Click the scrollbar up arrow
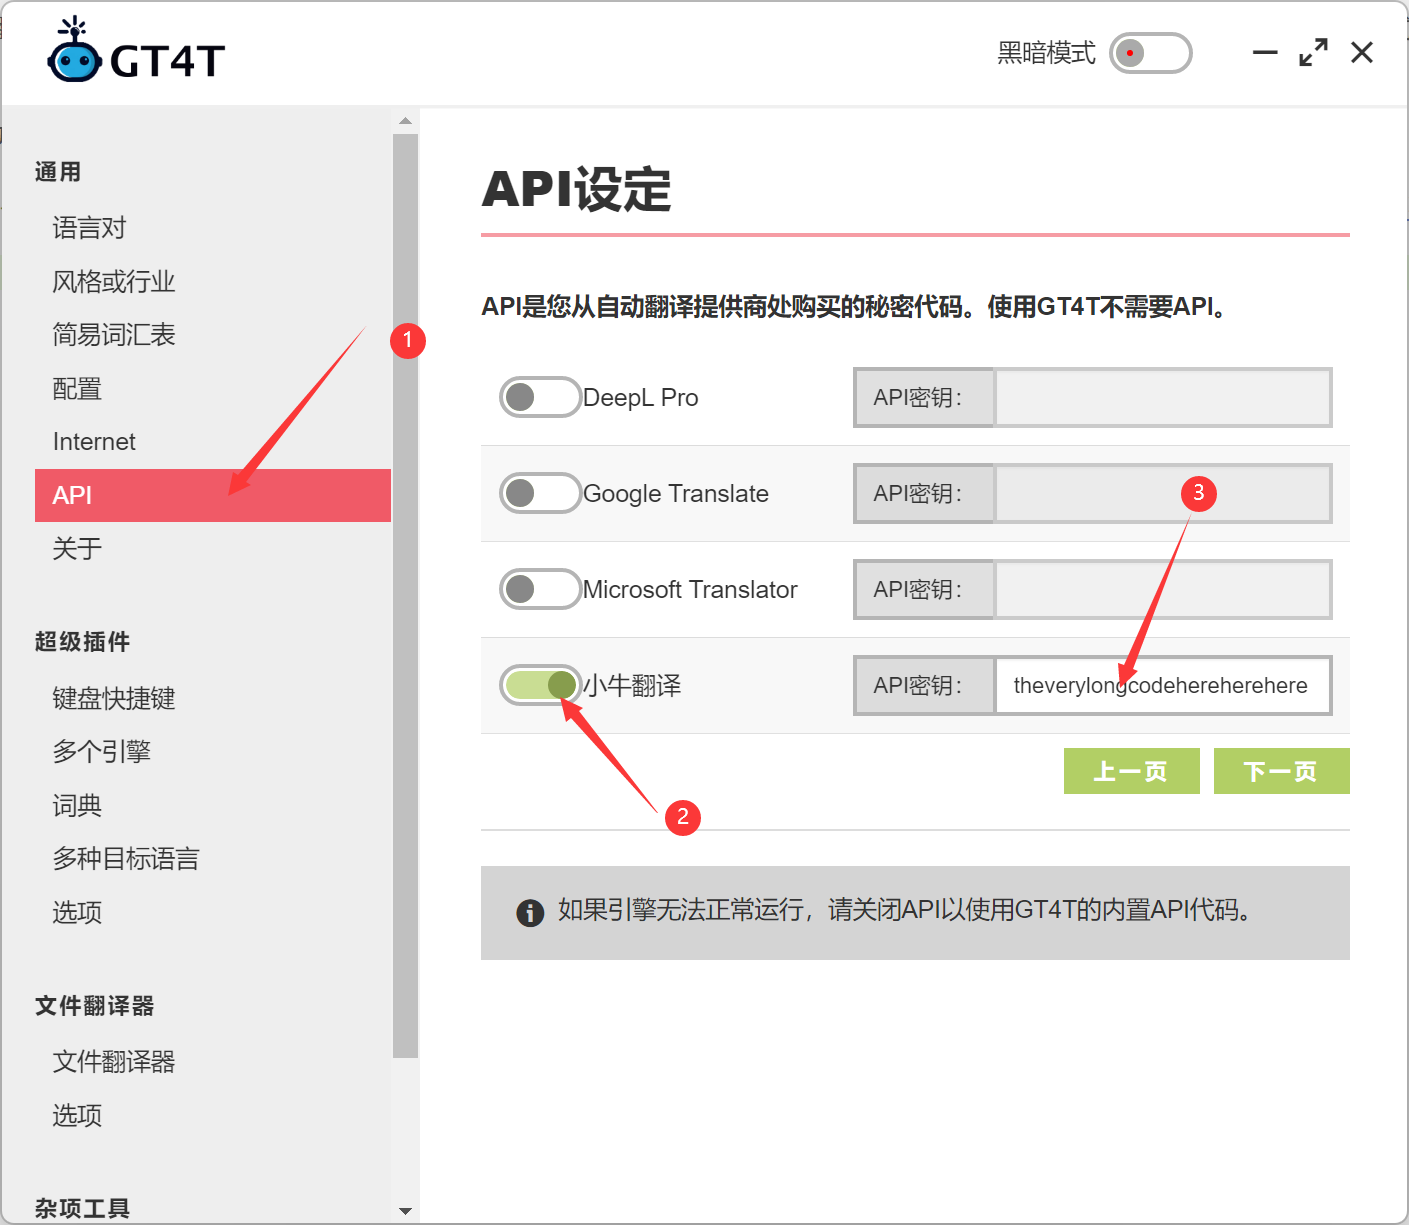1409x1225 pixels. pos(404,119)
